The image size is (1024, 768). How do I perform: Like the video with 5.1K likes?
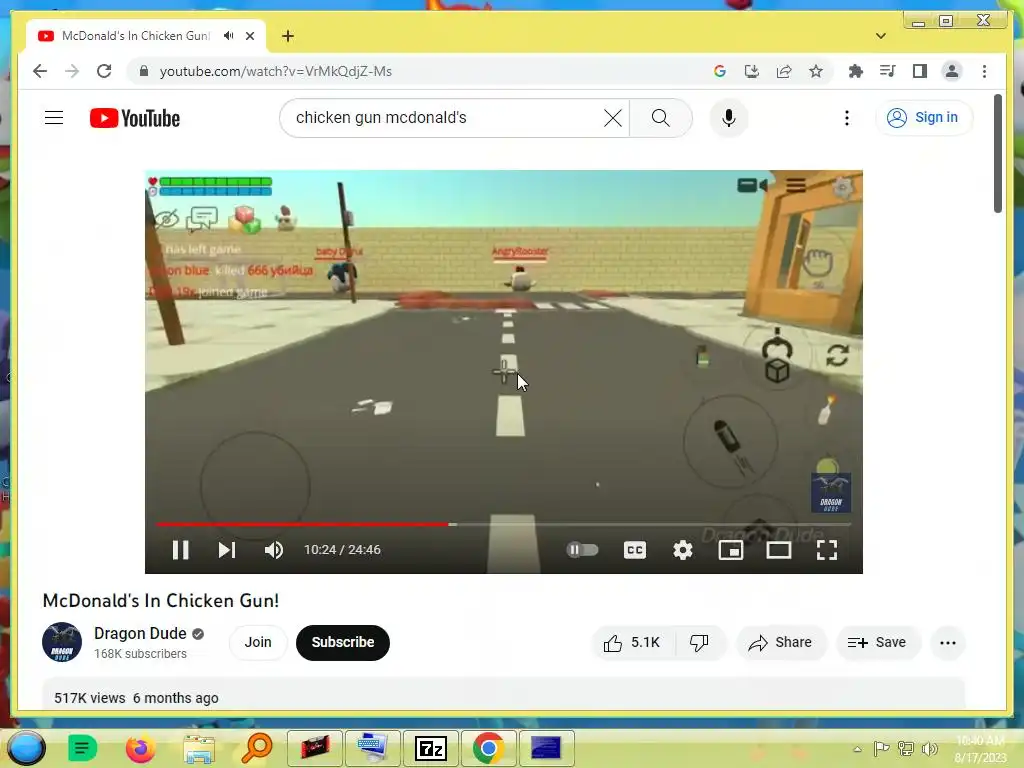(x=632, y=643)
